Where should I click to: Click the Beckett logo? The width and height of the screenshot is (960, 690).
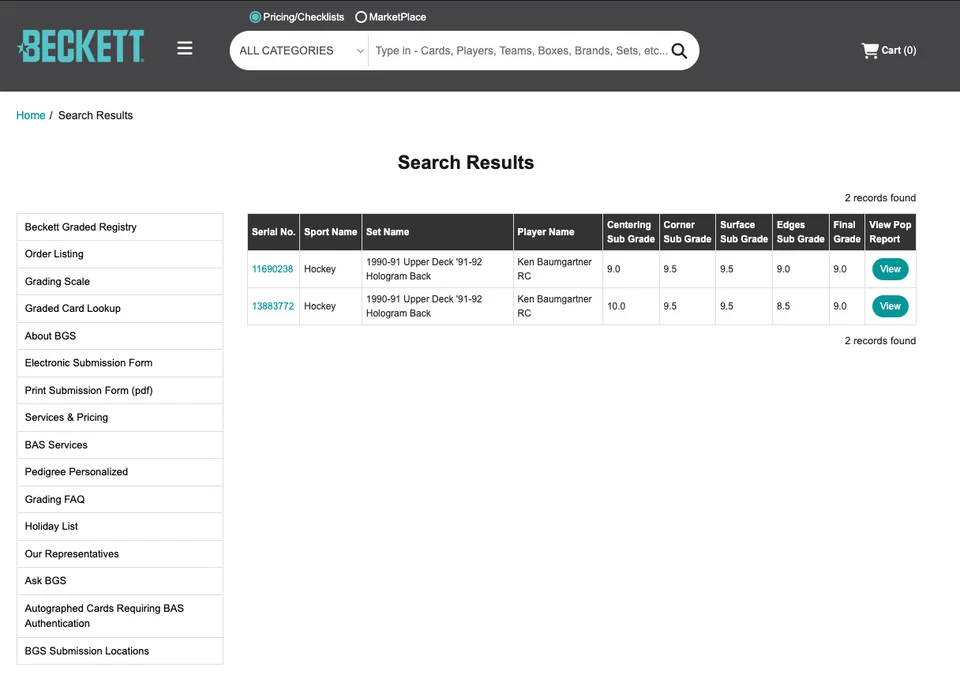coord(81,47)
